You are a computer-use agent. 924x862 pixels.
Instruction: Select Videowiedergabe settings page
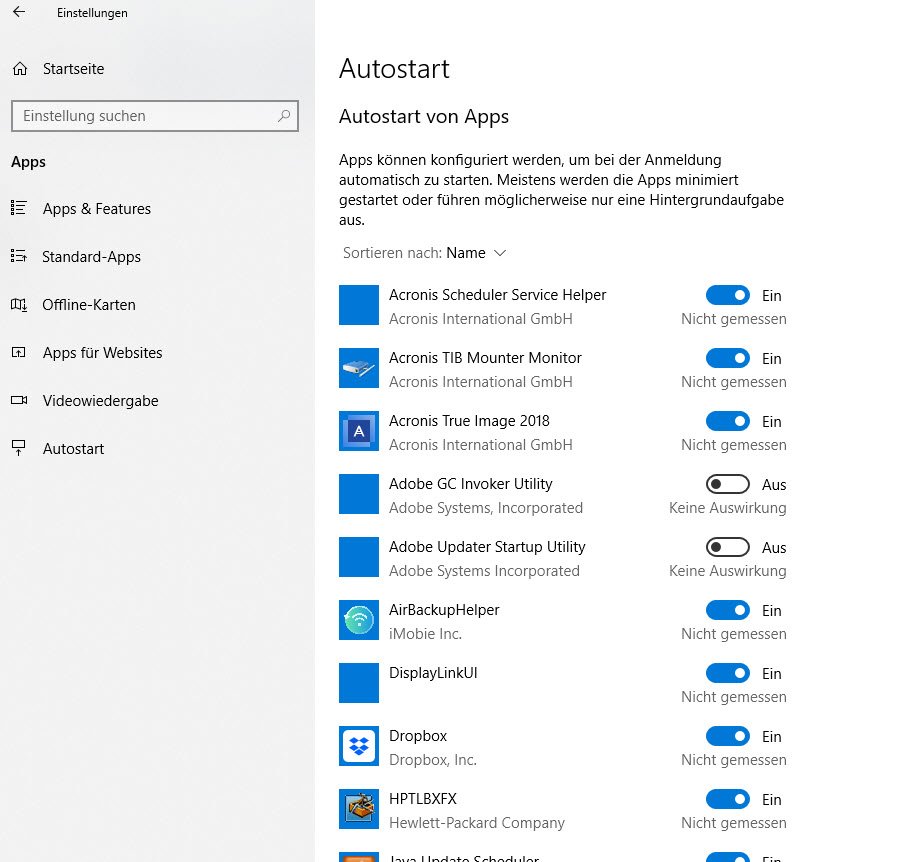101,401
